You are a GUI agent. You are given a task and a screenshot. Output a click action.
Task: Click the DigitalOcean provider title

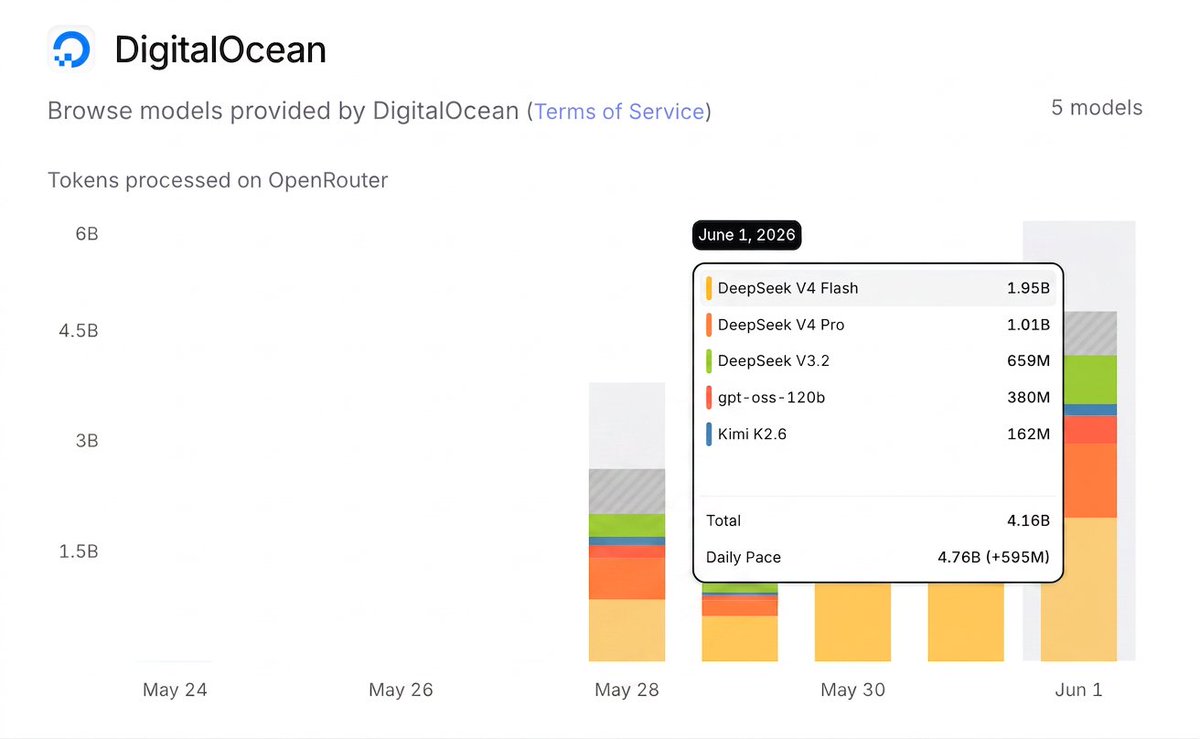220,50
